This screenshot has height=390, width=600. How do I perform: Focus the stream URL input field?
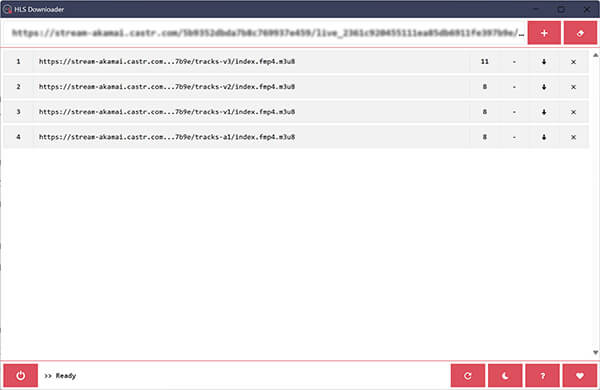point(265,33)
